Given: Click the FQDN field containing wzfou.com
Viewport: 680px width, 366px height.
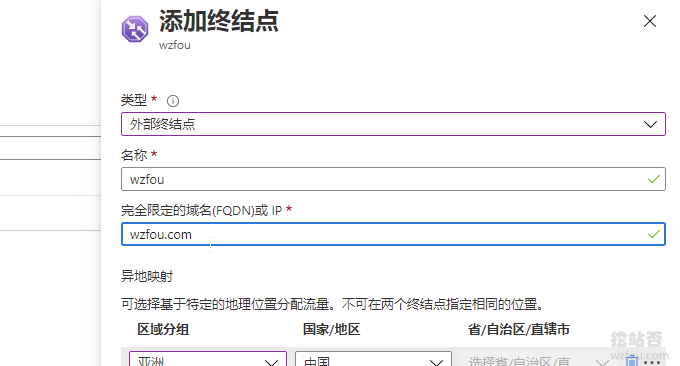Looking at the screenshot, I should 393,234.
